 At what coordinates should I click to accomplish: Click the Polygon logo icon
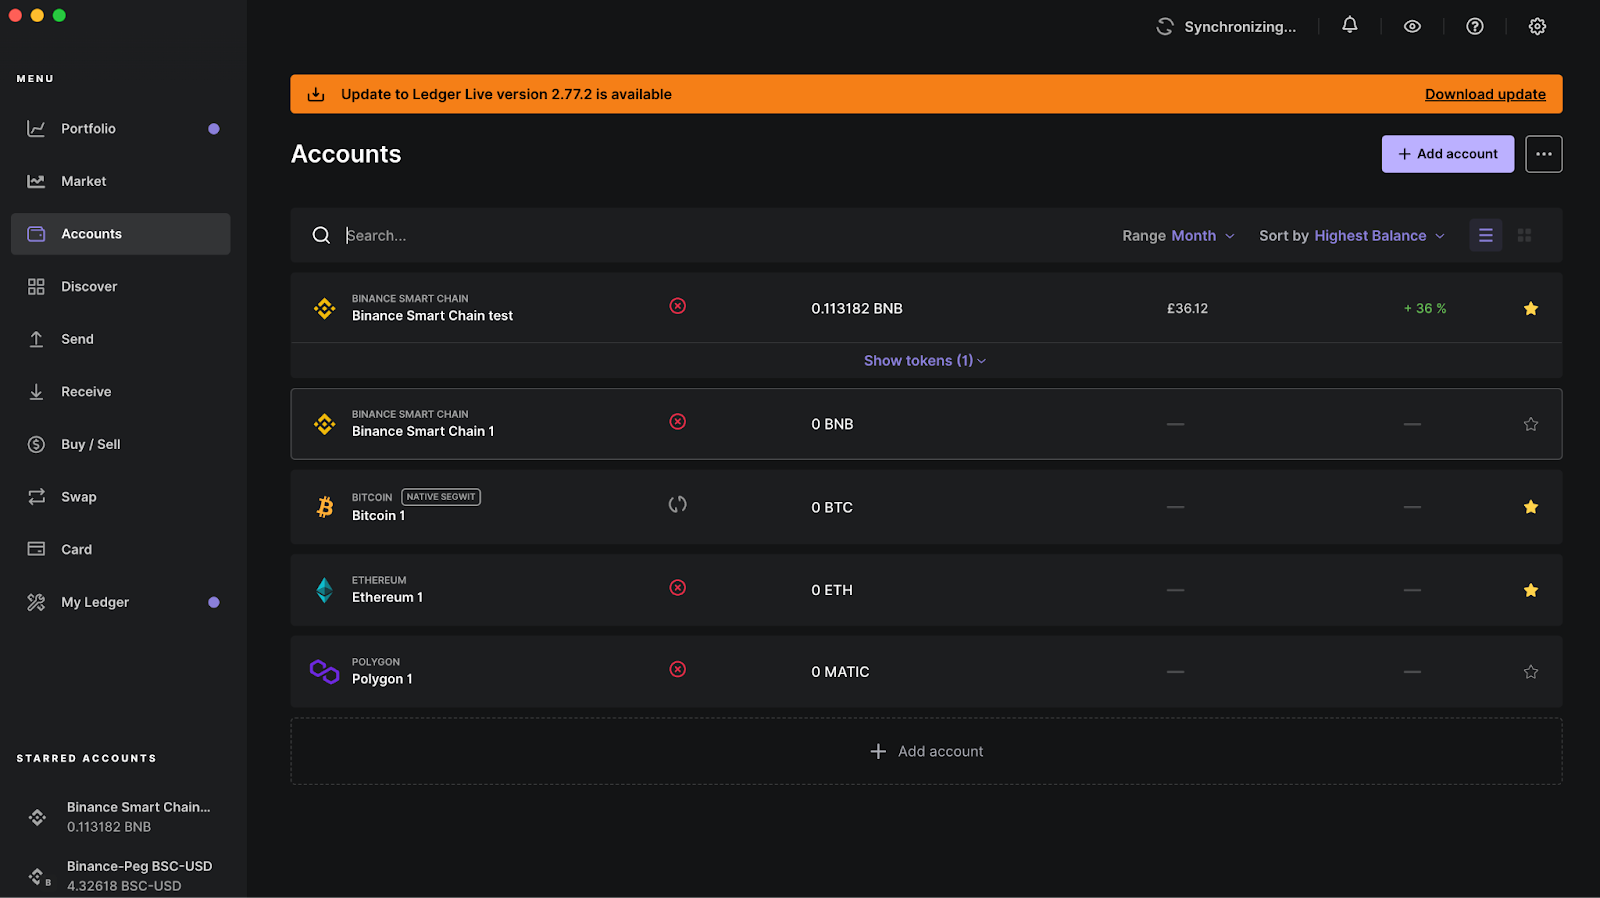point(324,672)
